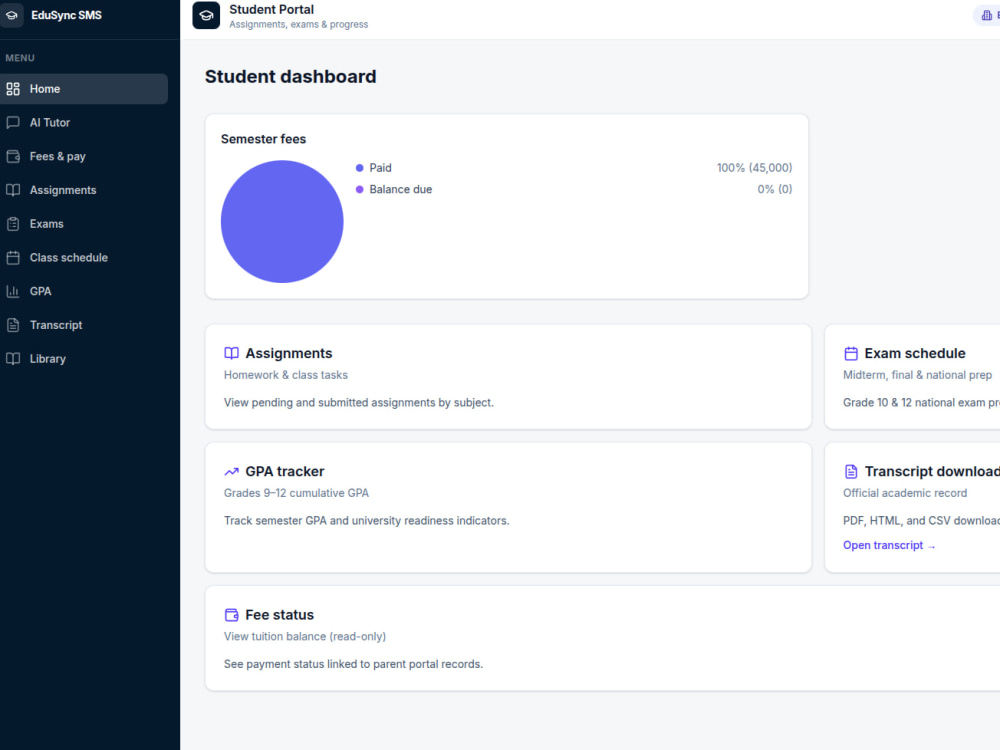The height and width of the screenshot is (750, 1000).
Task: Click the Balance due legend color dot
Action: (x=360, y=189)
